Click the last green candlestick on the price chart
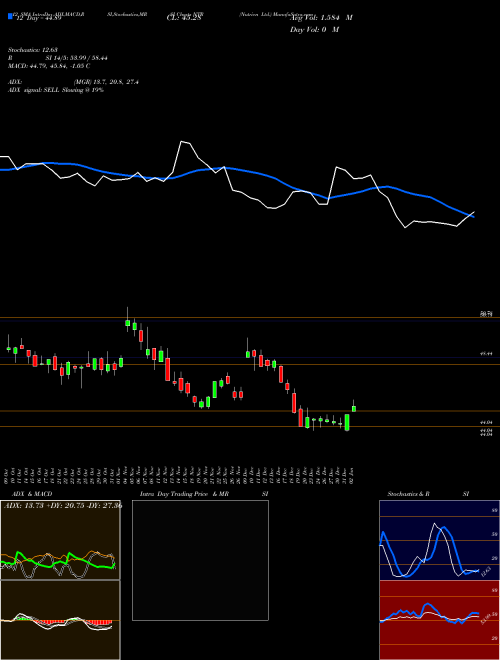The width and height of the screenshot is (500, 660). (x=354, y=408)
